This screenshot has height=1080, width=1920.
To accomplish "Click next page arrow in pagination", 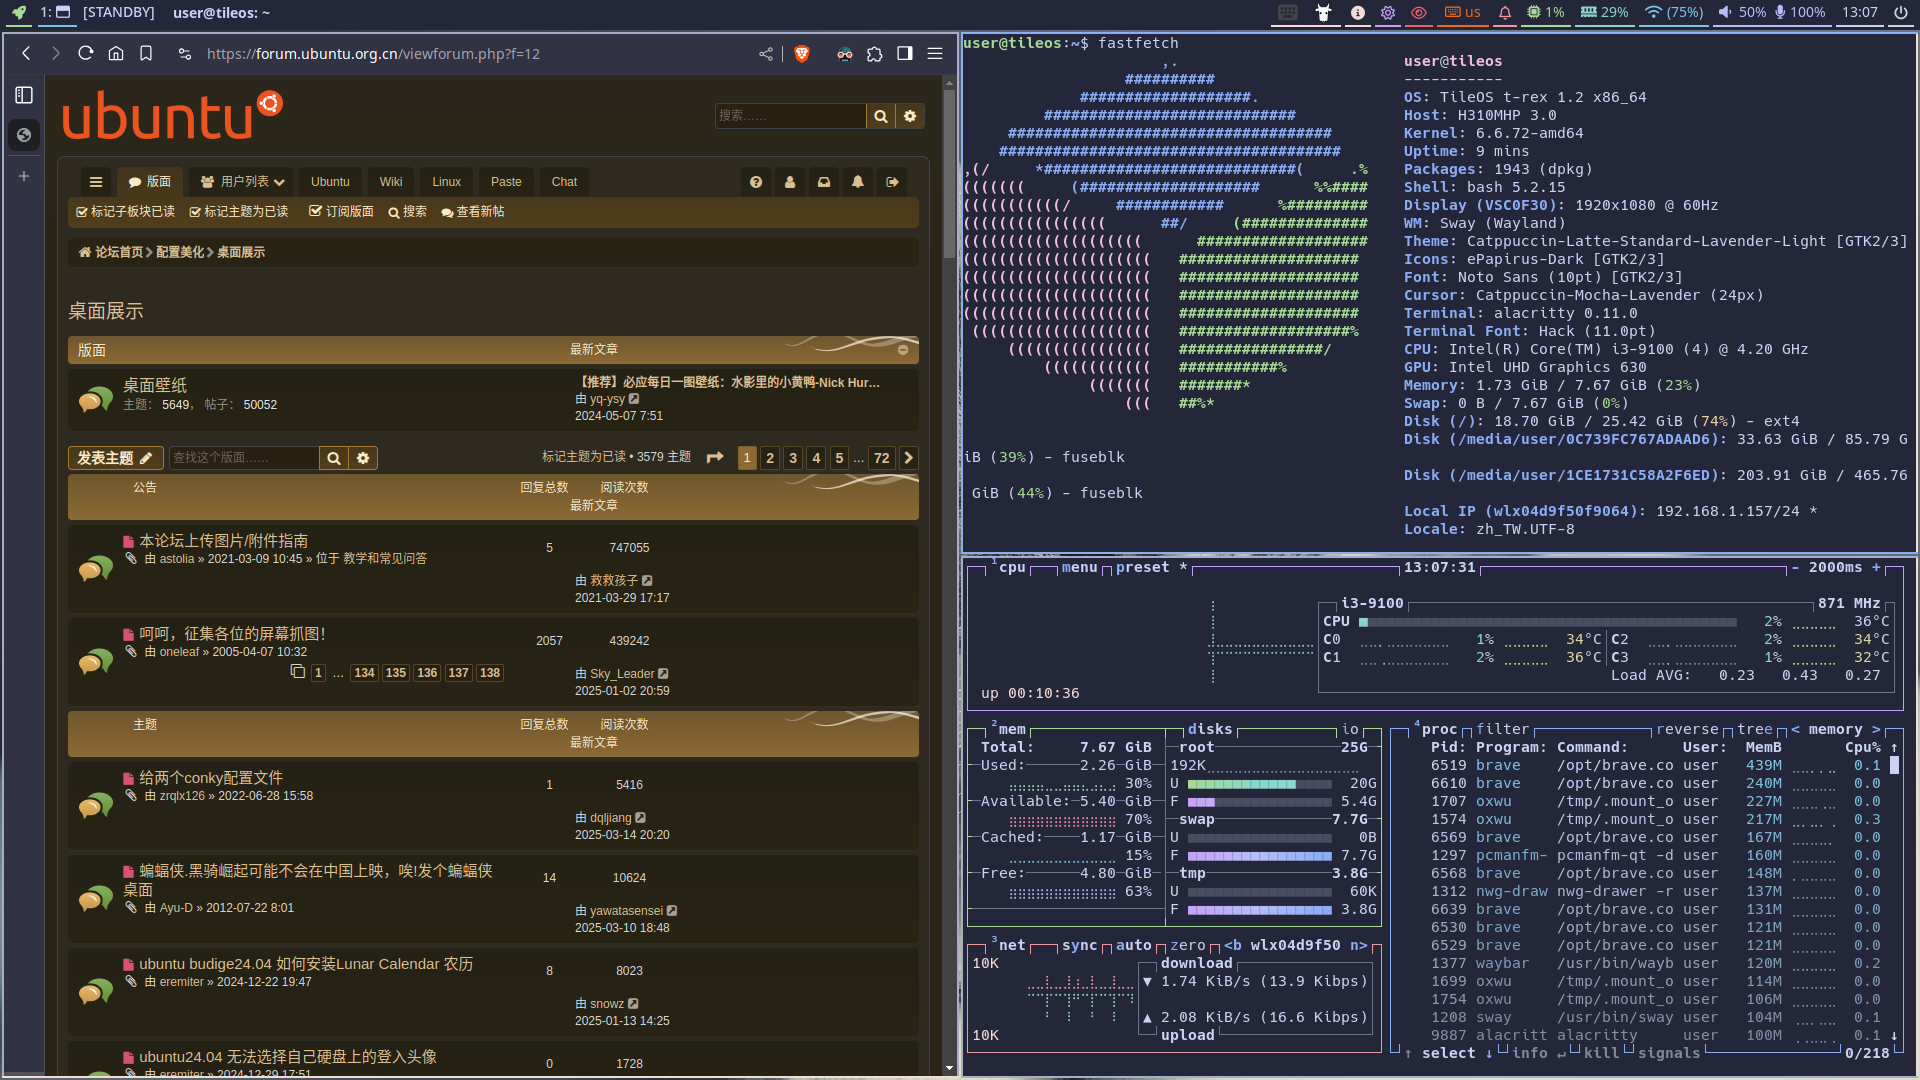I will tap(908, 458).
